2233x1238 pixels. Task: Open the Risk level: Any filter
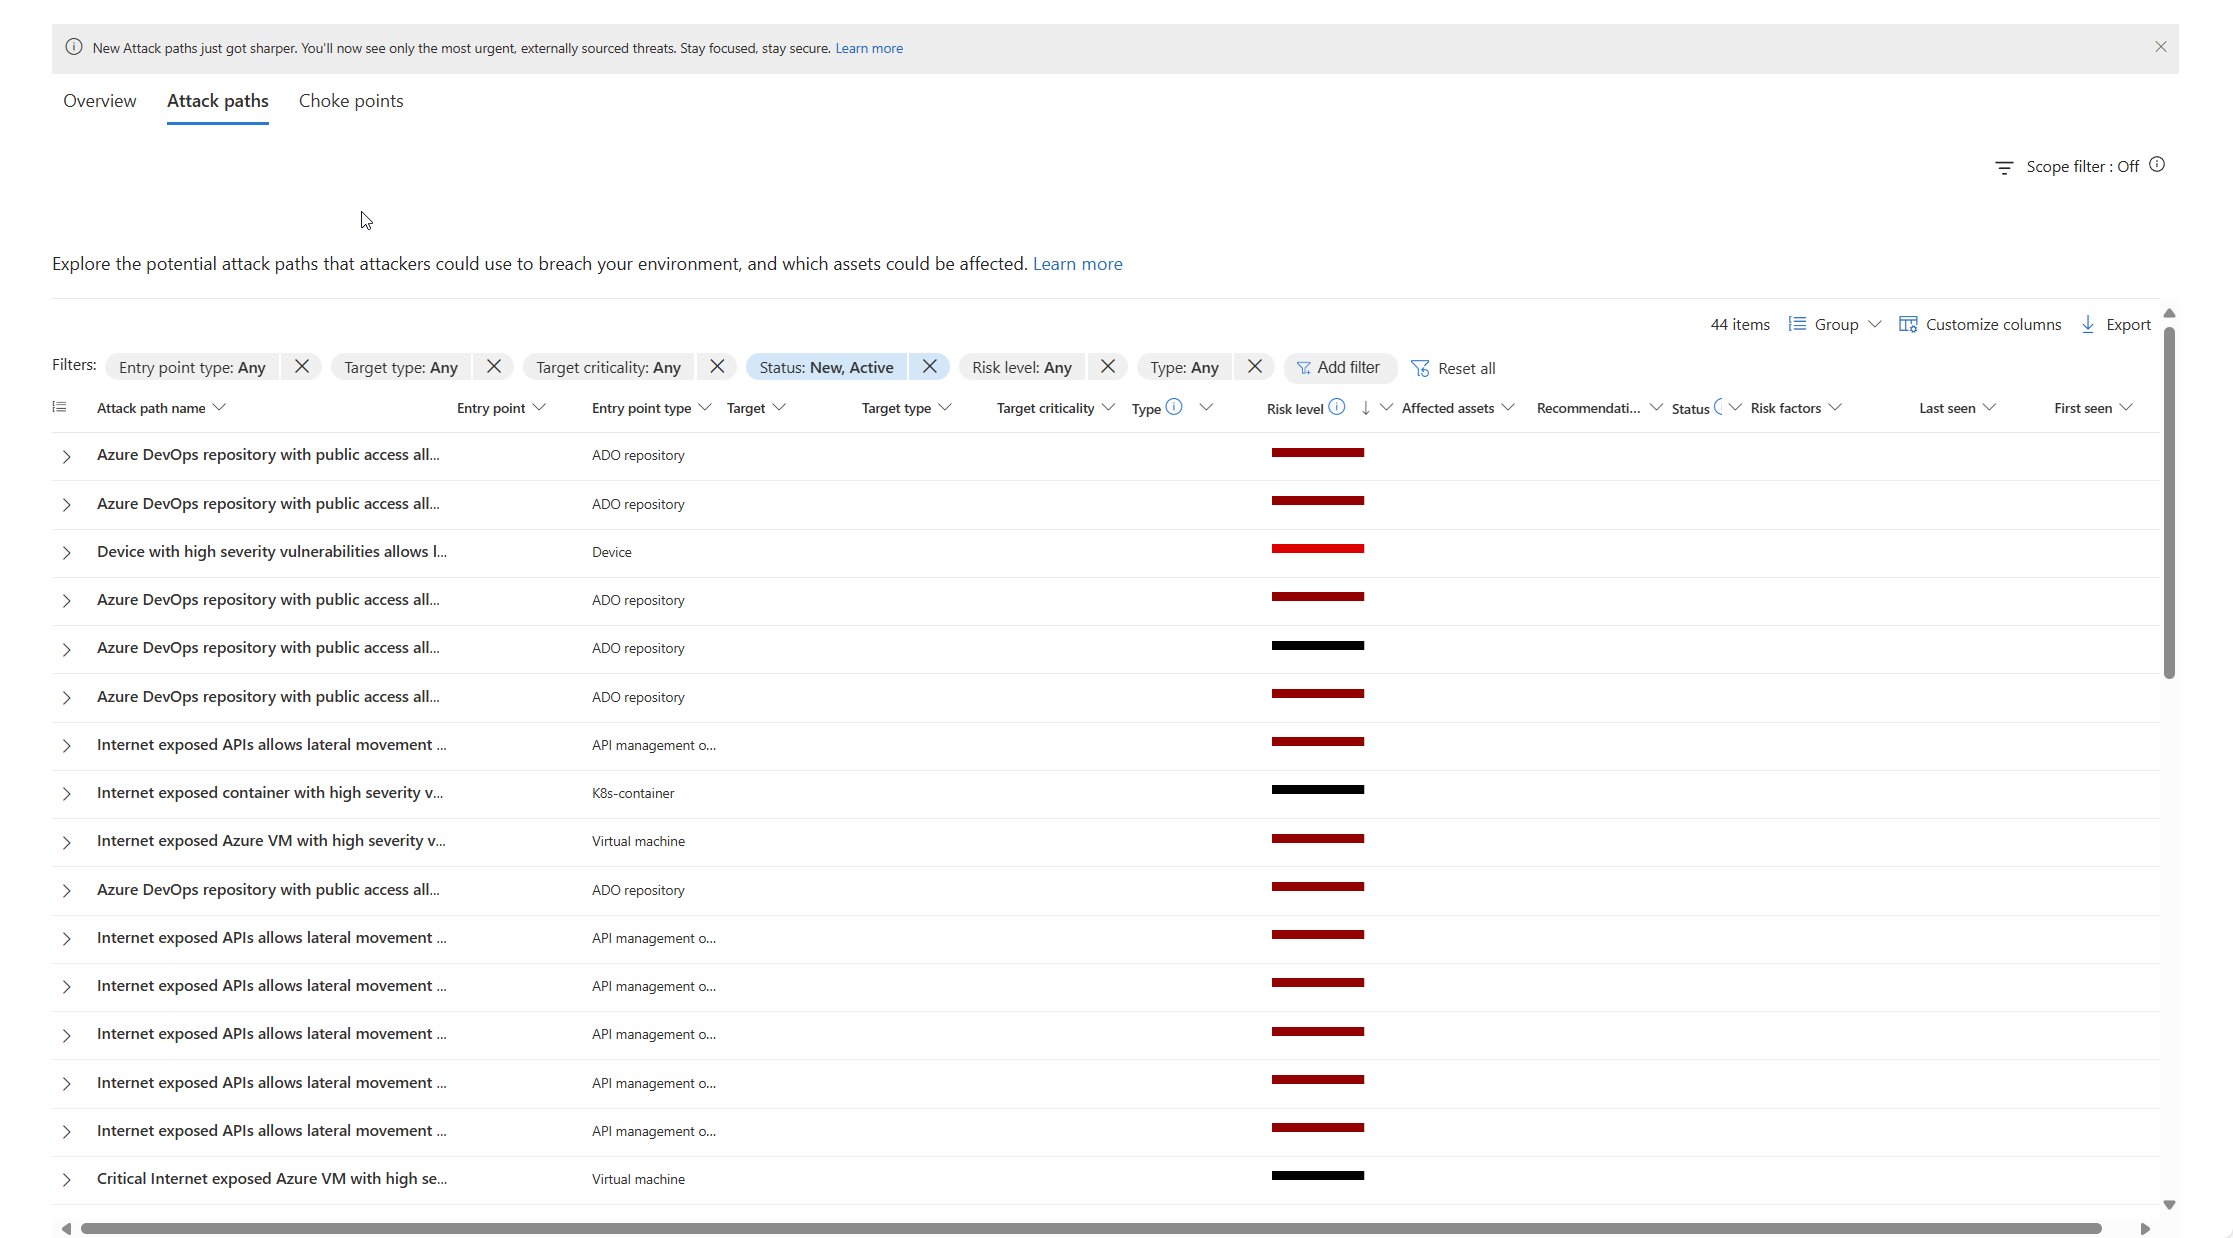[1021, 368]
